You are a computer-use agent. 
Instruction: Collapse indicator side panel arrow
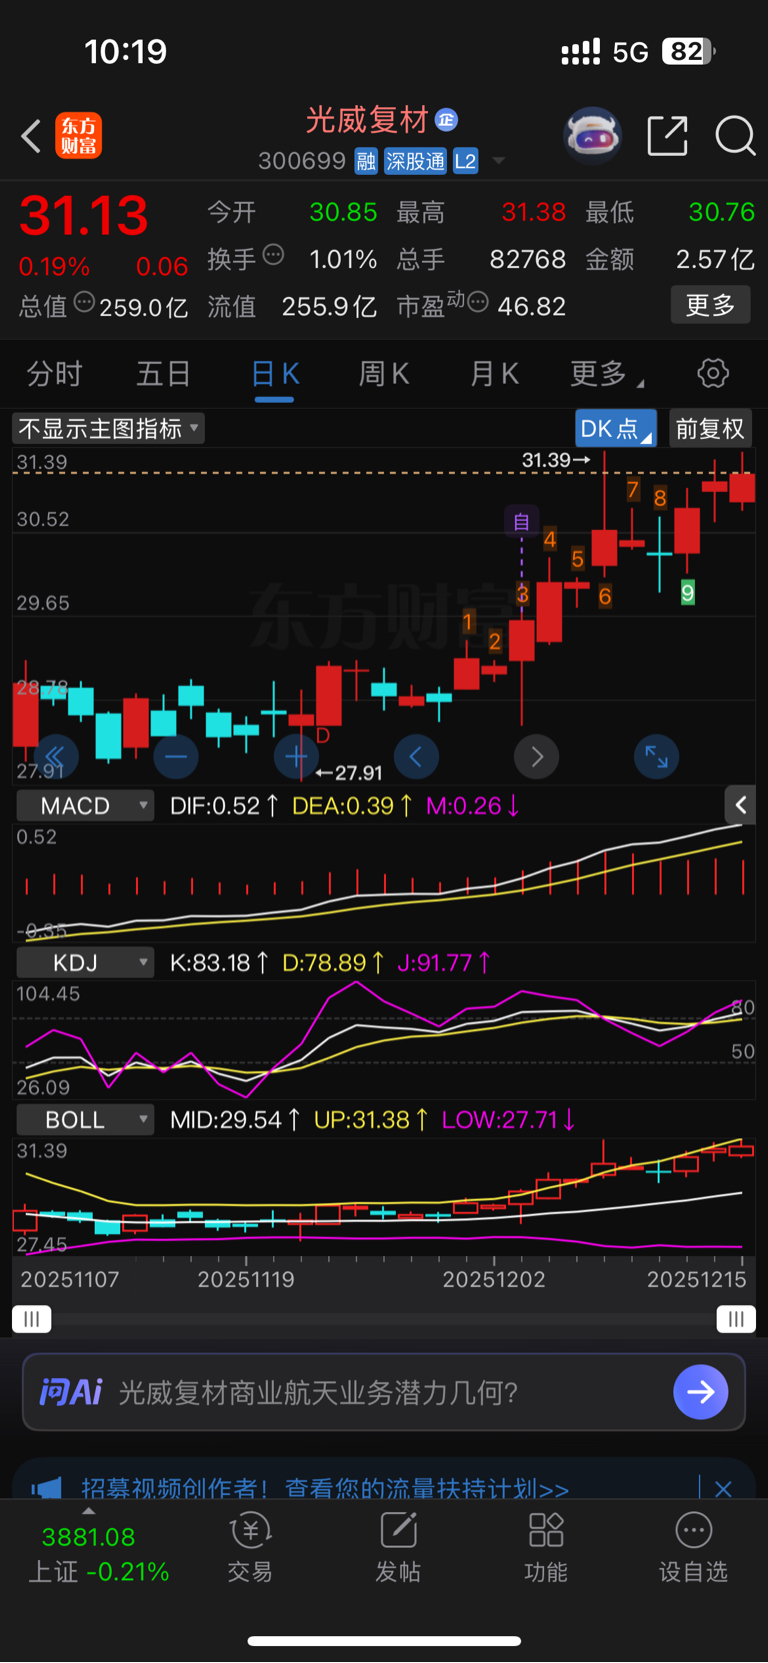point(740,805)
